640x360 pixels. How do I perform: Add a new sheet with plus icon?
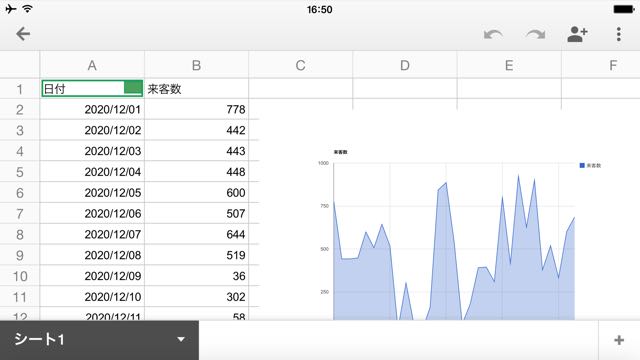[x=619, y=340]
